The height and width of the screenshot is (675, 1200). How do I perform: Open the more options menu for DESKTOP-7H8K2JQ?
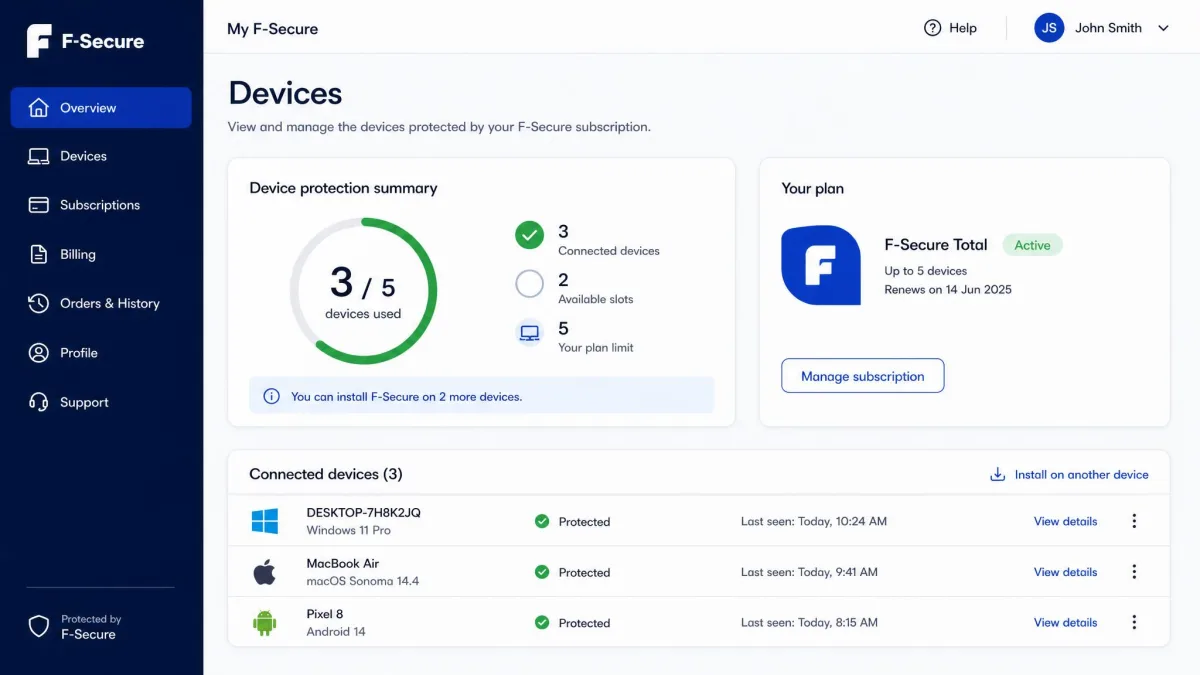(x=1134, y=521)
